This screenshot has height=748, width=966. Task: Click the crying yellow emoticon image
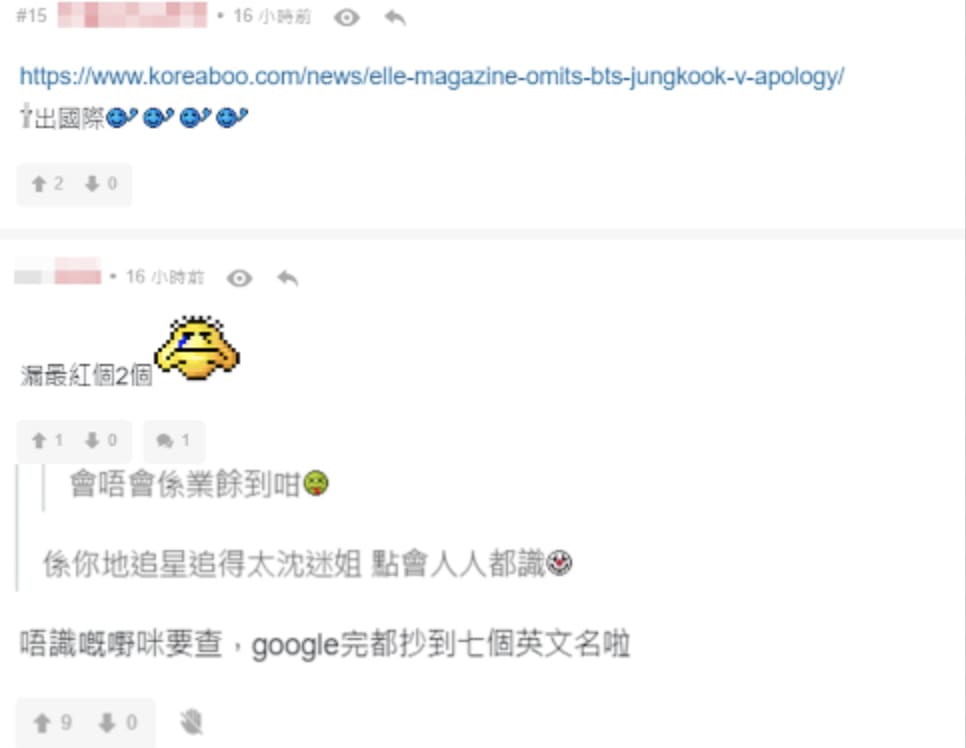pyautogui.click(x=197, y=348)
